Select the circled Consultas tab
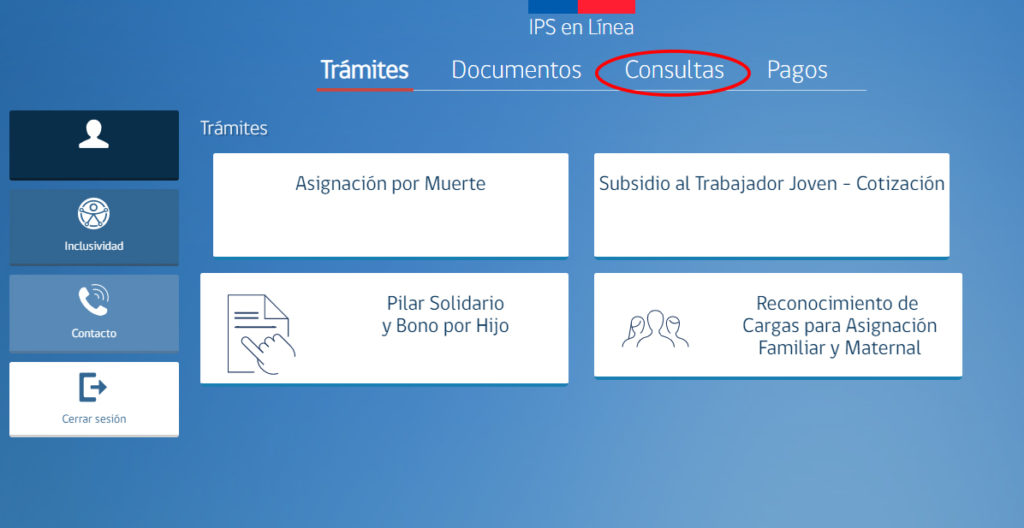Viewport: 1024px width, 528px height. pos(674,70)
